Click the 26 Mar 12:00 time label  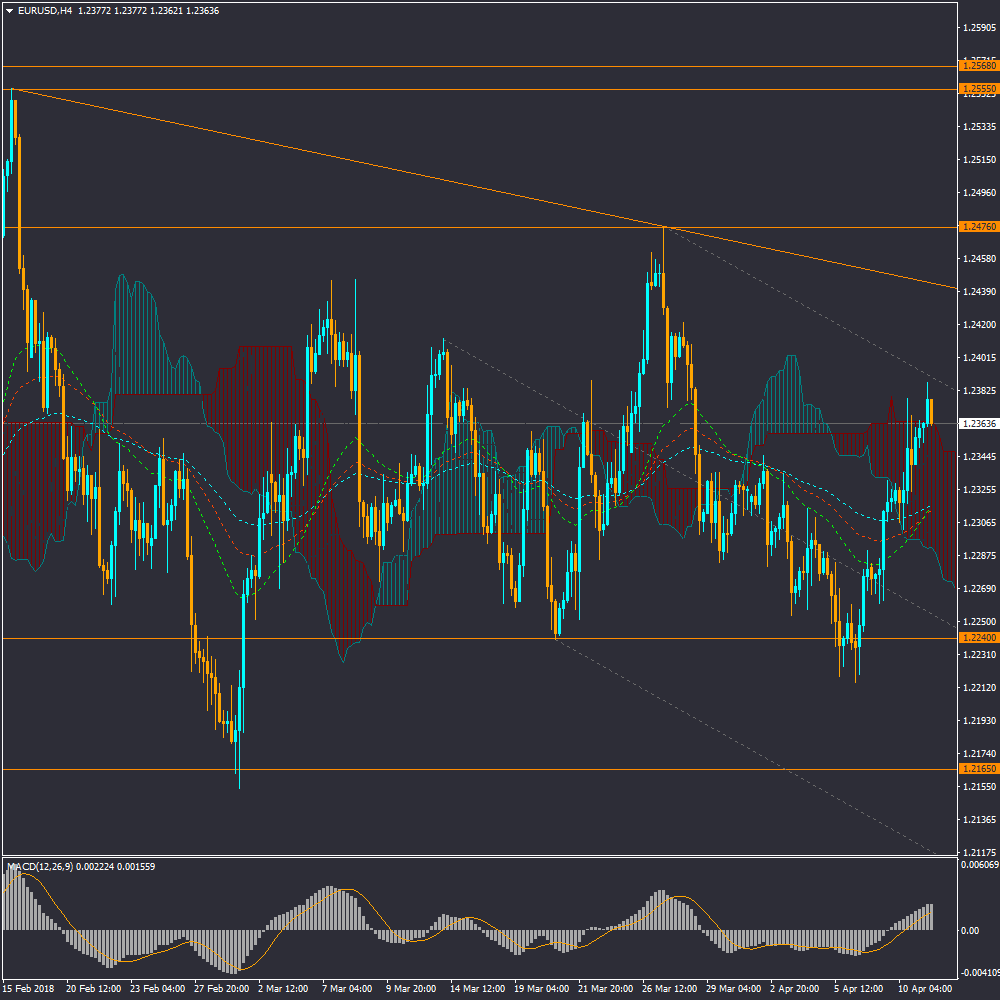[668, 988]
